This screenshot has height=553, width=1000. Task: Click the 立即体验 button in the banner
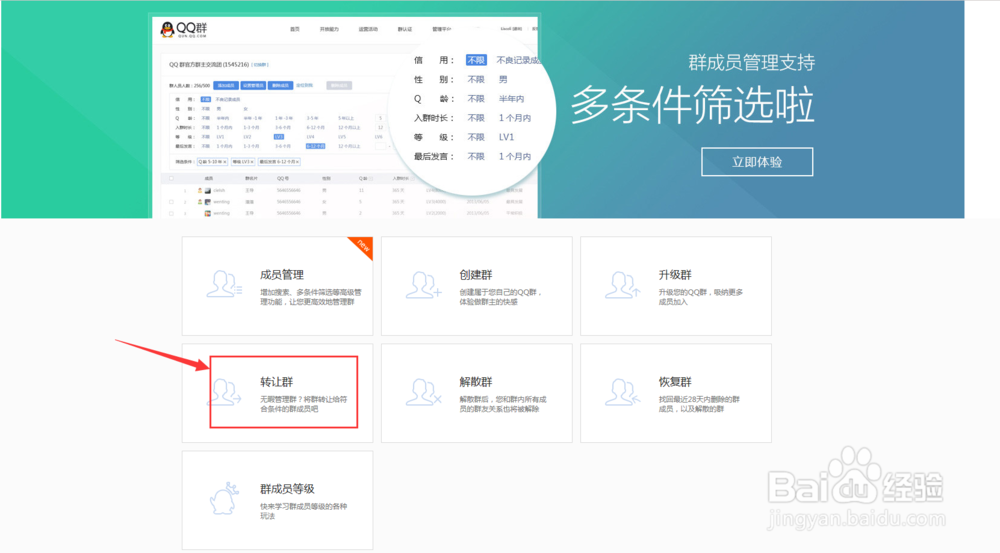757,162
